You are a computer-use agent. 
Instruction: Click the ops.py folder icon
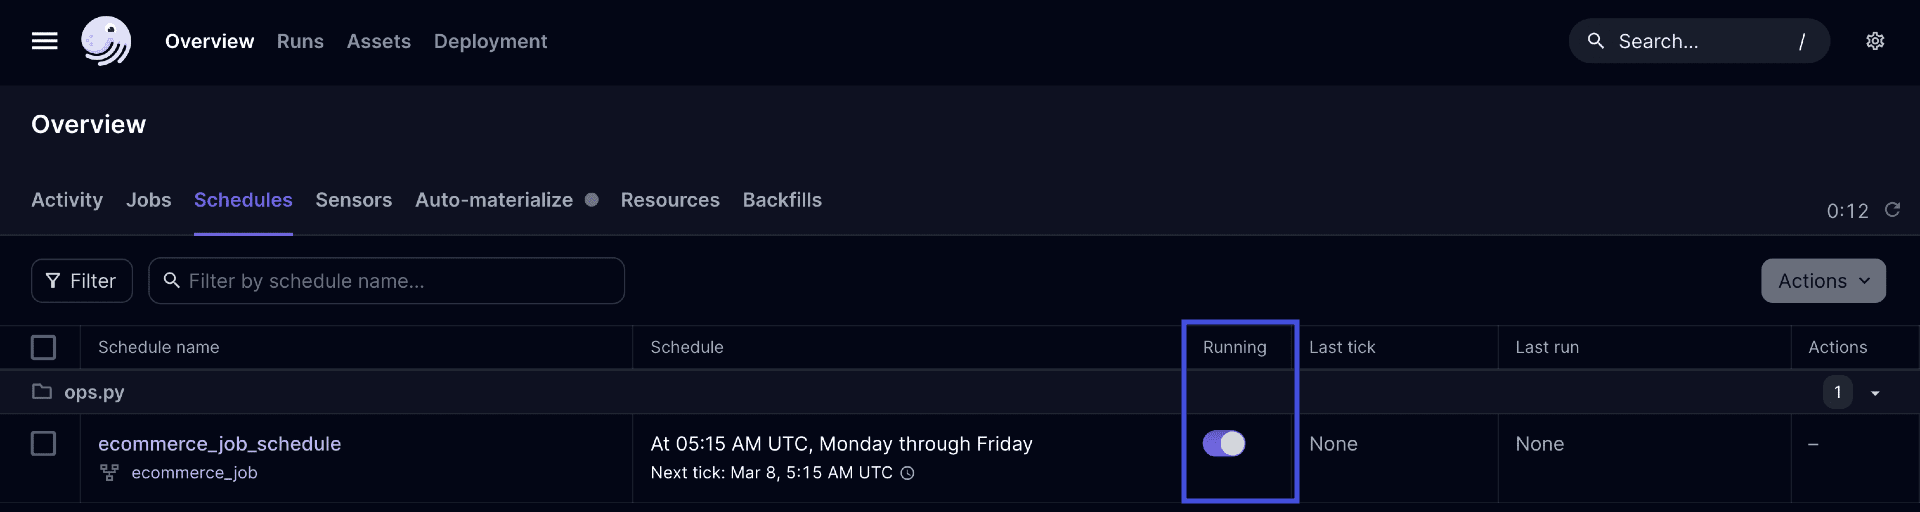click(42, 392)
